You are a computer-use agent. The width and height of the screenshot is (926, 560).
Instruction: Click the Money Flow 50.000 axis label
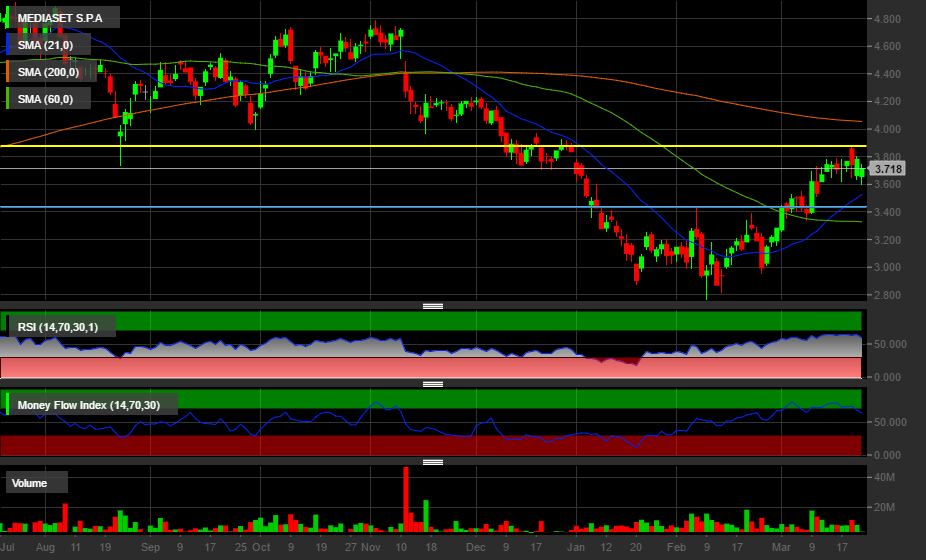[x=890, y=422]
